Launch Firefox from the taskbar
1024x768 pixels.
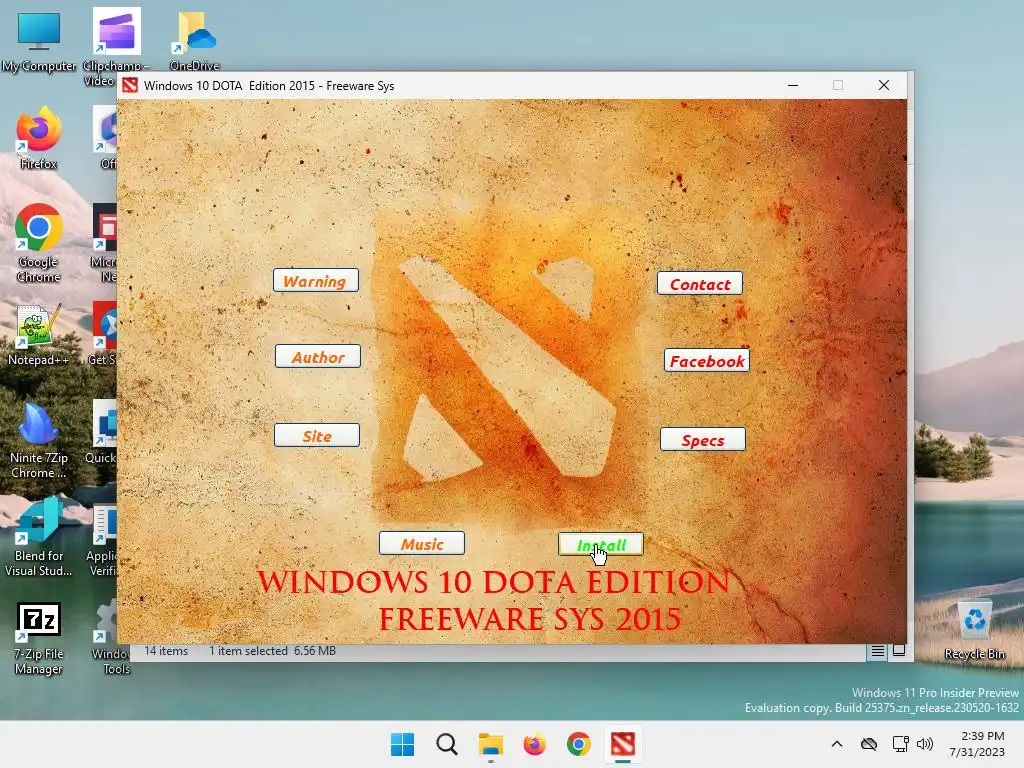point(534,744)
